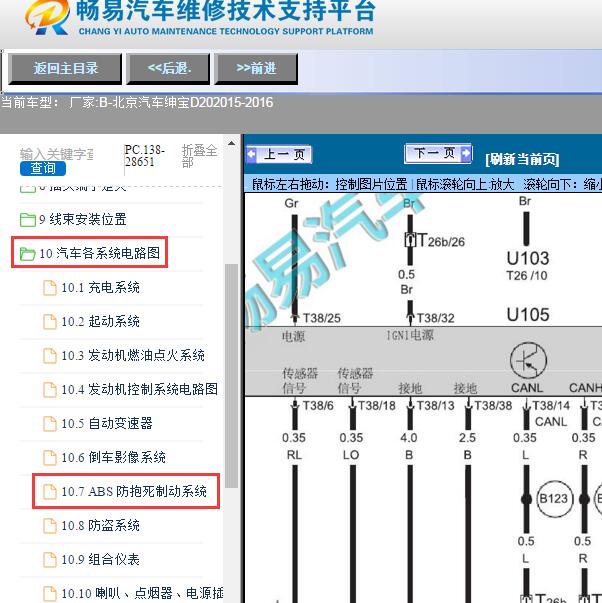Open 10.4 发动机控制系统电路图
The width and height of the screenshot is (602, 603).
(140, 390)
